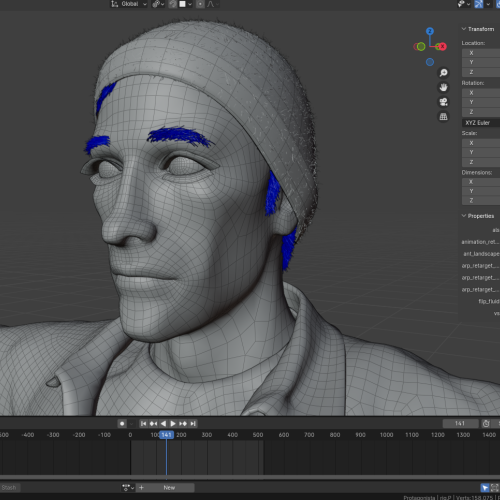Click the Rotation Z field
This screenshot has width=500, height=500.
[481, 112]
